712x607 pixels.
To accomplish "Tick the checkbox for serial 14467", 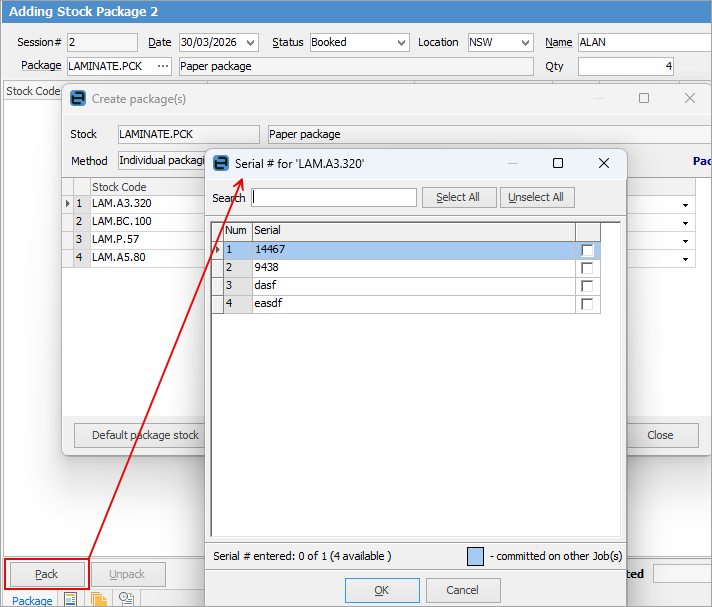I will tap(587, 250).
